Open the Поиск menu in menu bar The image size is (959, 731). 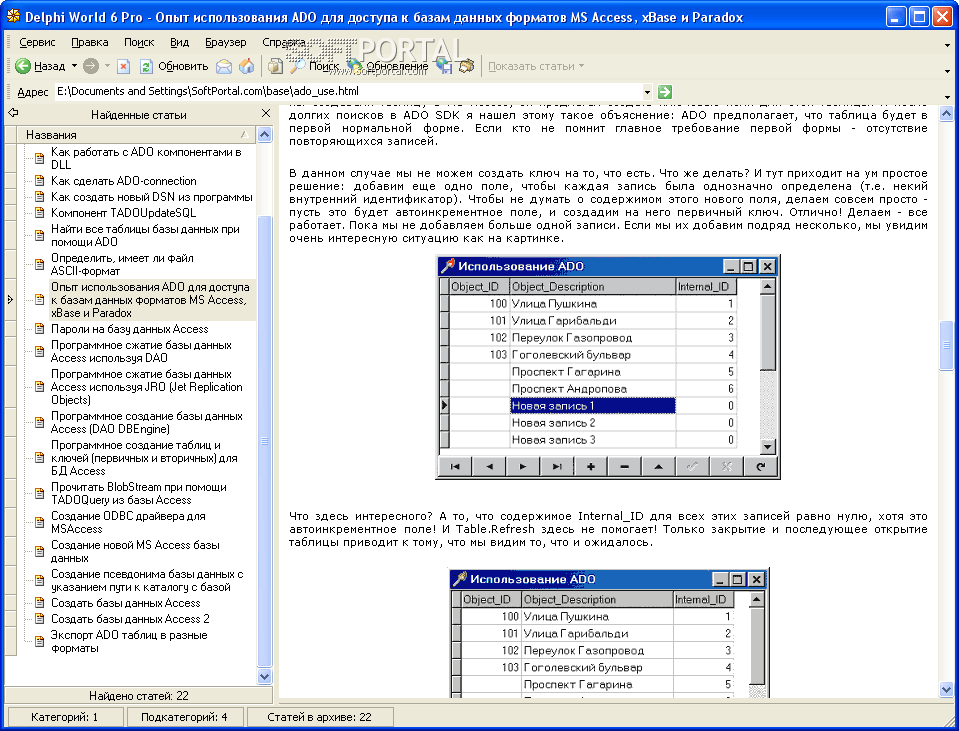[139, 42]
